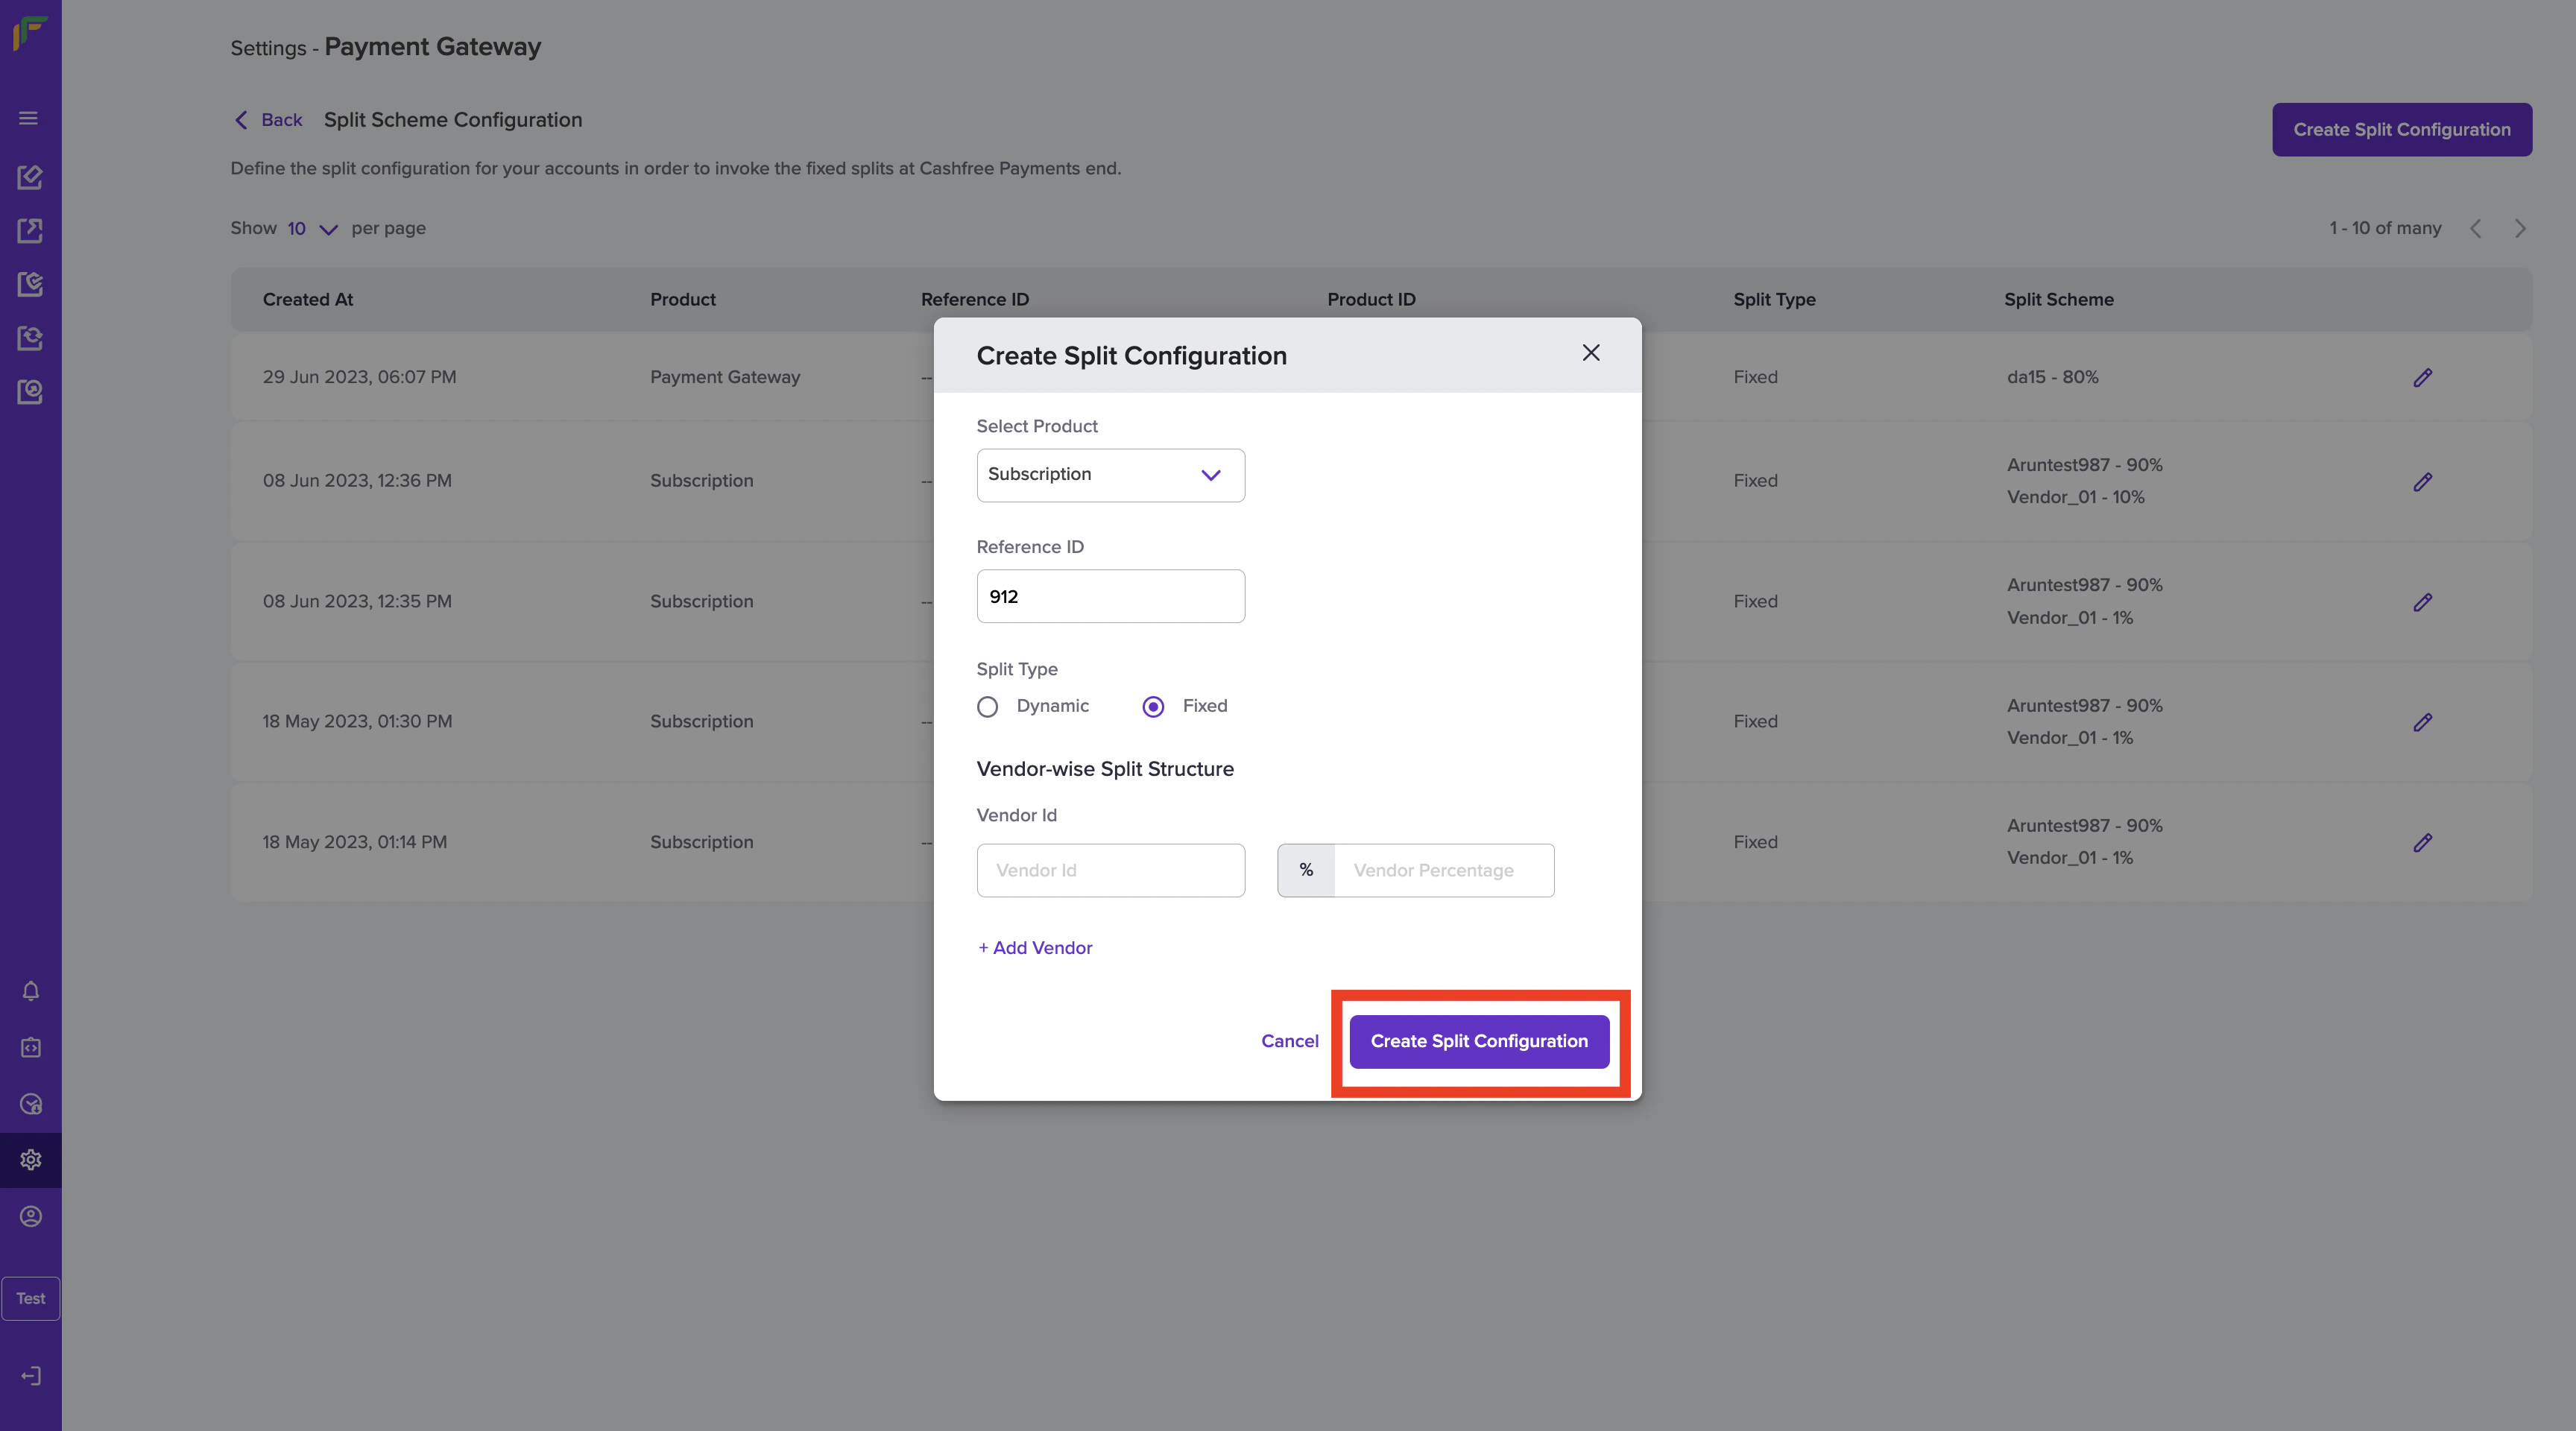Open the notifications bell icon
This screenshot has width=2576, height=1431.
point(31,991)
